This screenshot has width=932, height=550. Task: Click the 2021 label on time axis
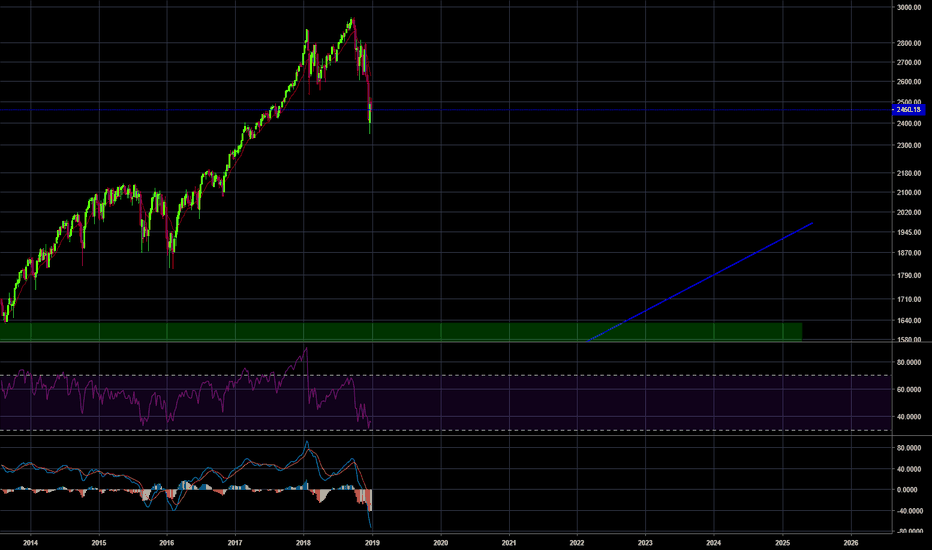coord(509,543)
